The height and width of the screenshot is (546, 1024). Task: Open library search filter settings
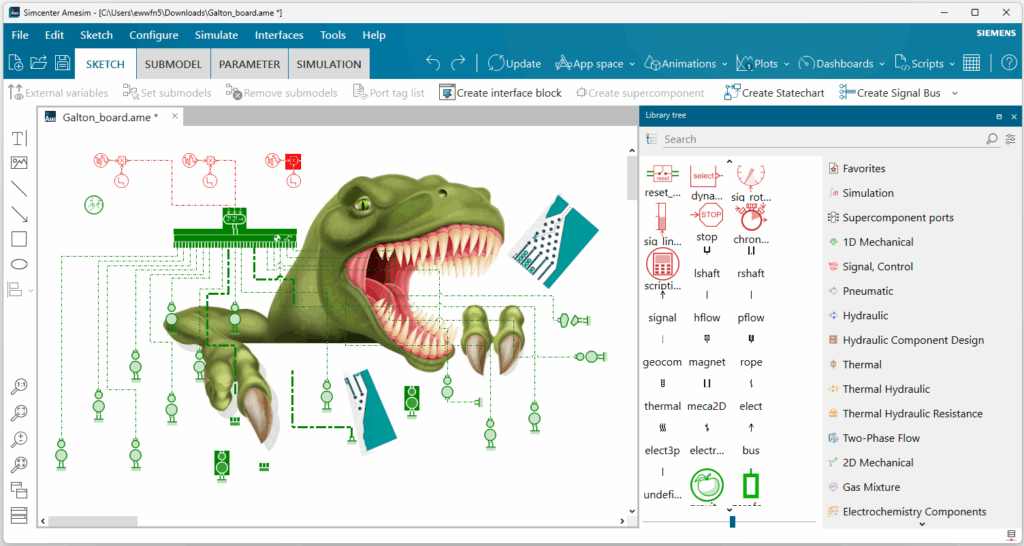1010,139
